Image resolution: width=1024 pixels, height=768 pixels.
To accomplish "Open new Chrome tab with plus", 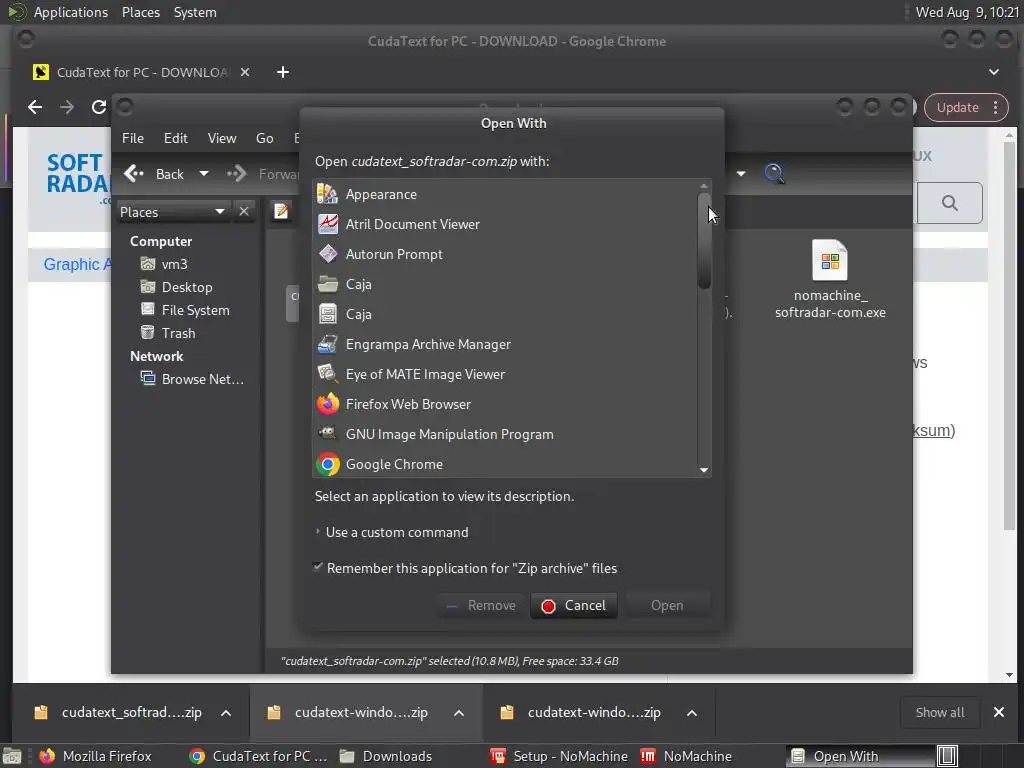I will click(283, 72).
